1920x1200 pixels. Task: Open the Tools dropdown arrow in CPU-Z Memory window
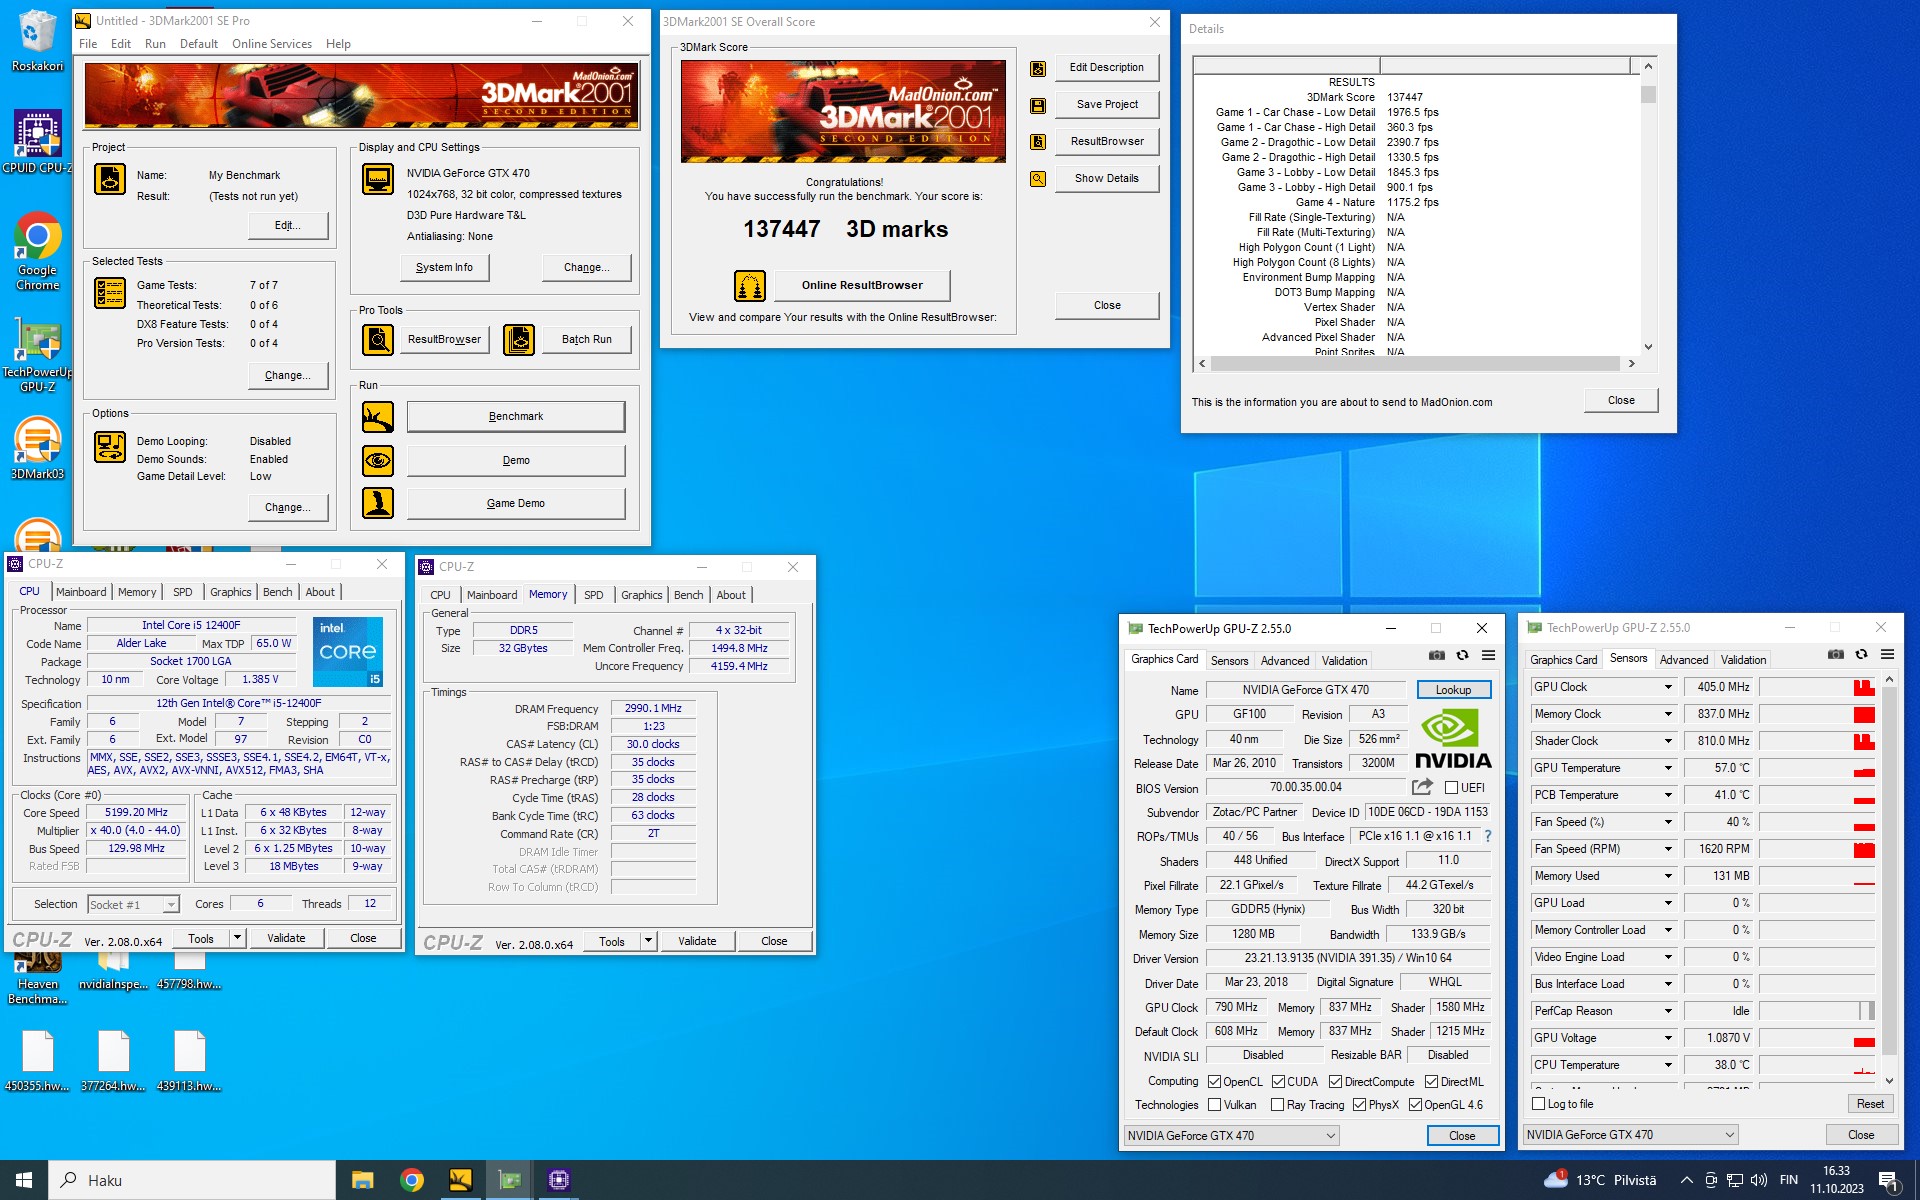click(x=648, y=941)
